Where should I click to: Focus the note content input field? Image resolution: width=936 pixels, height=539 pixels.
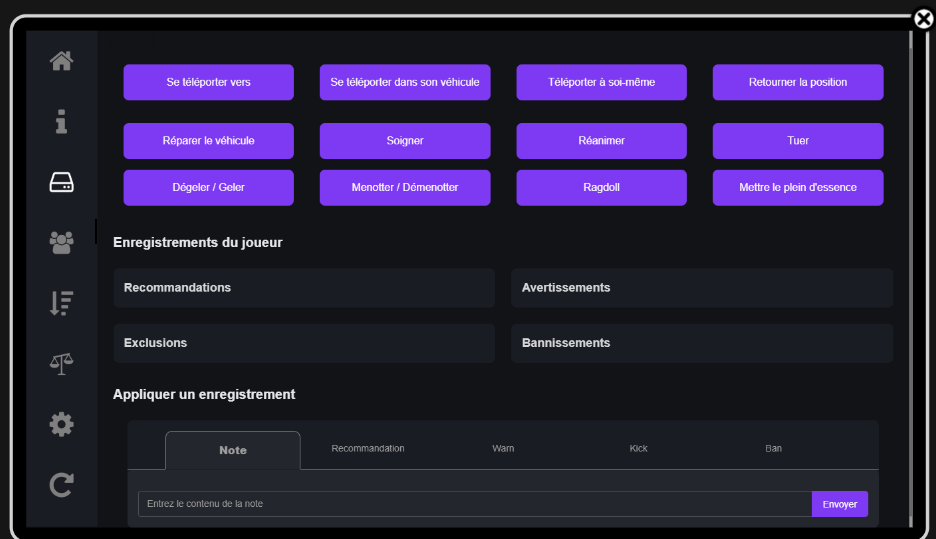tap(474, 504)
